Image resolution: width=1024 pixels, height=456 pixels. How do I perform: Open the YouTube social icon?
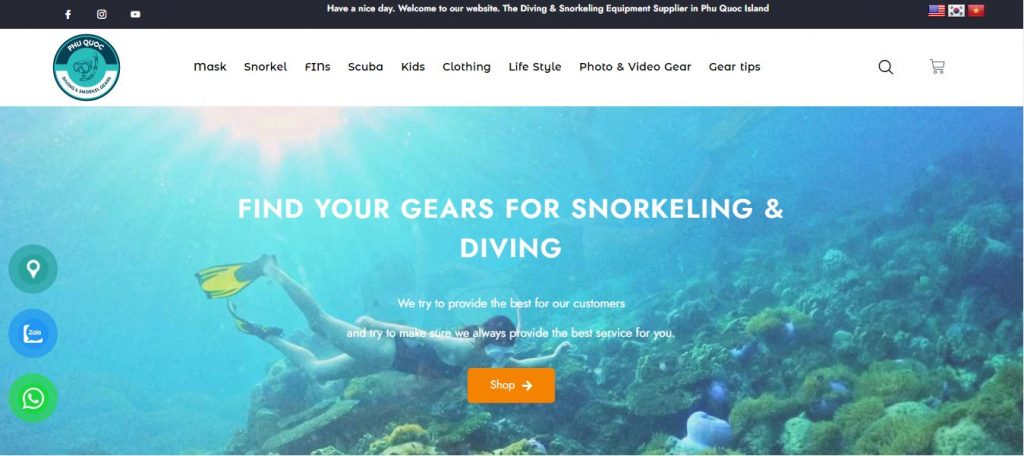[x=135, y=14]
